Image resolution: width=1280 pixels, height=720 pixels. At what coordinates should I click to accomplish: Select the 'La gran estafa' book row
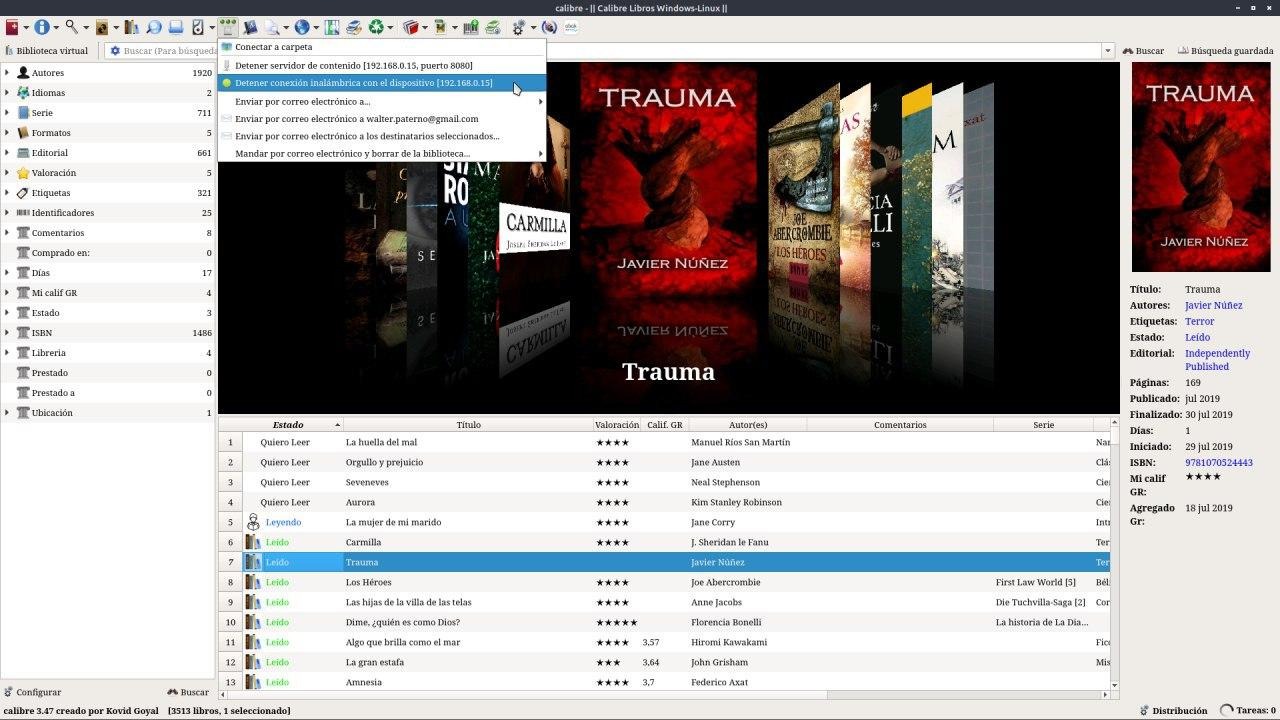click(x=665, y=662)
